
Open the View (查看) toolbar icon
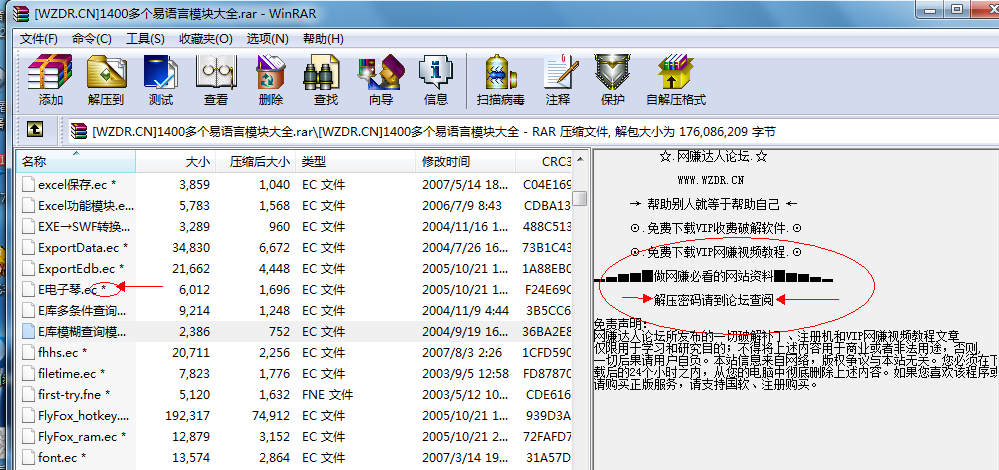[216, 80]
